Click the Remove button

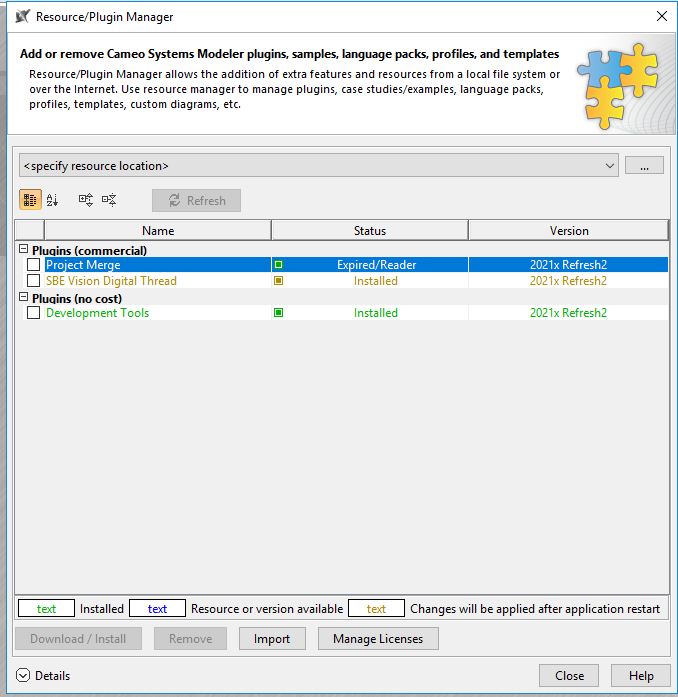(x=190, y=639)
